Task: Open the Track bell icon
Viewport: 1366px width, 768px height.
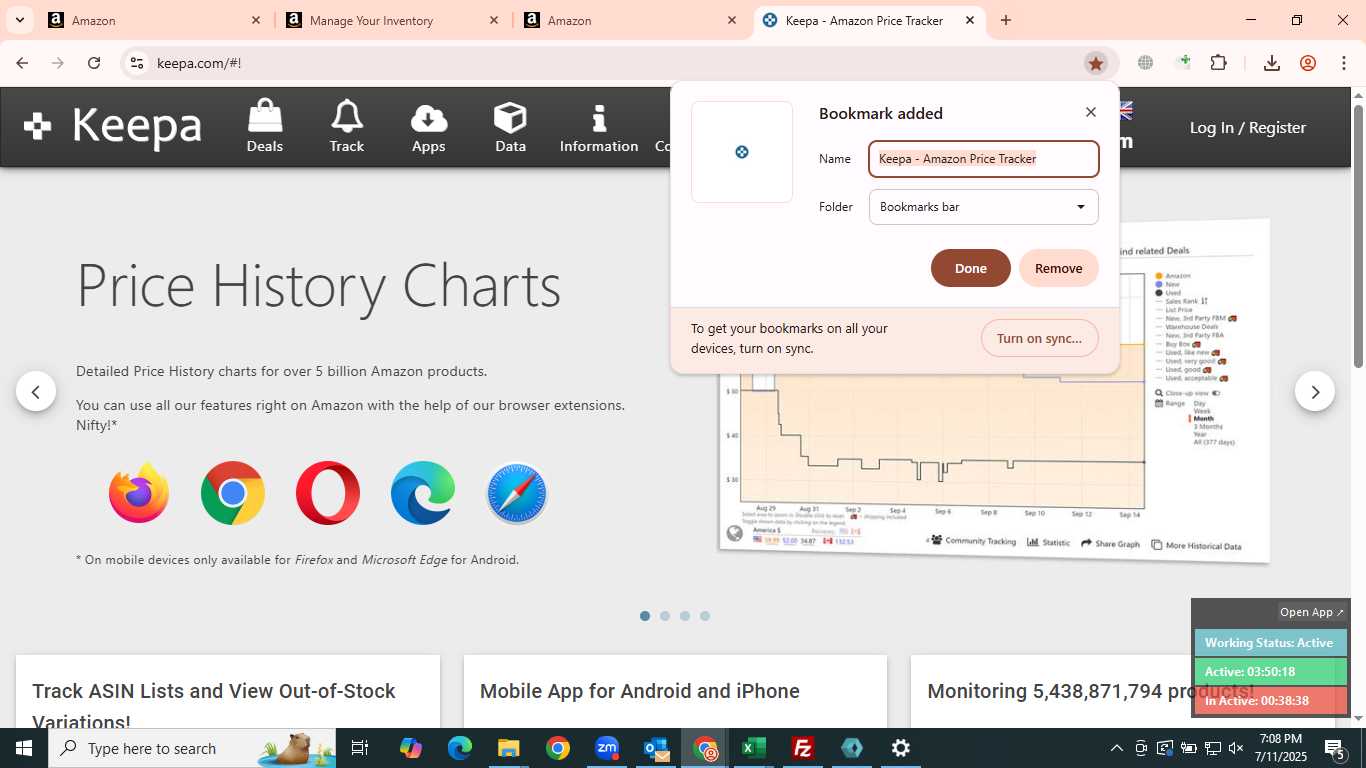Action: [x=347, y=126]
